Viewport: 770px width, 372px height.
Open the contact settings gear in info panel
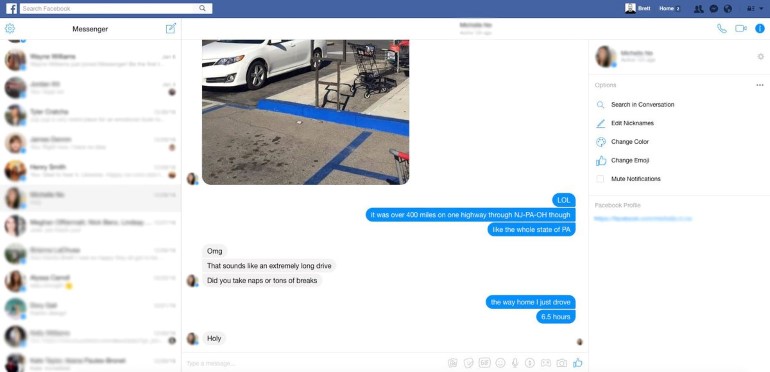[x=761, y=57]
